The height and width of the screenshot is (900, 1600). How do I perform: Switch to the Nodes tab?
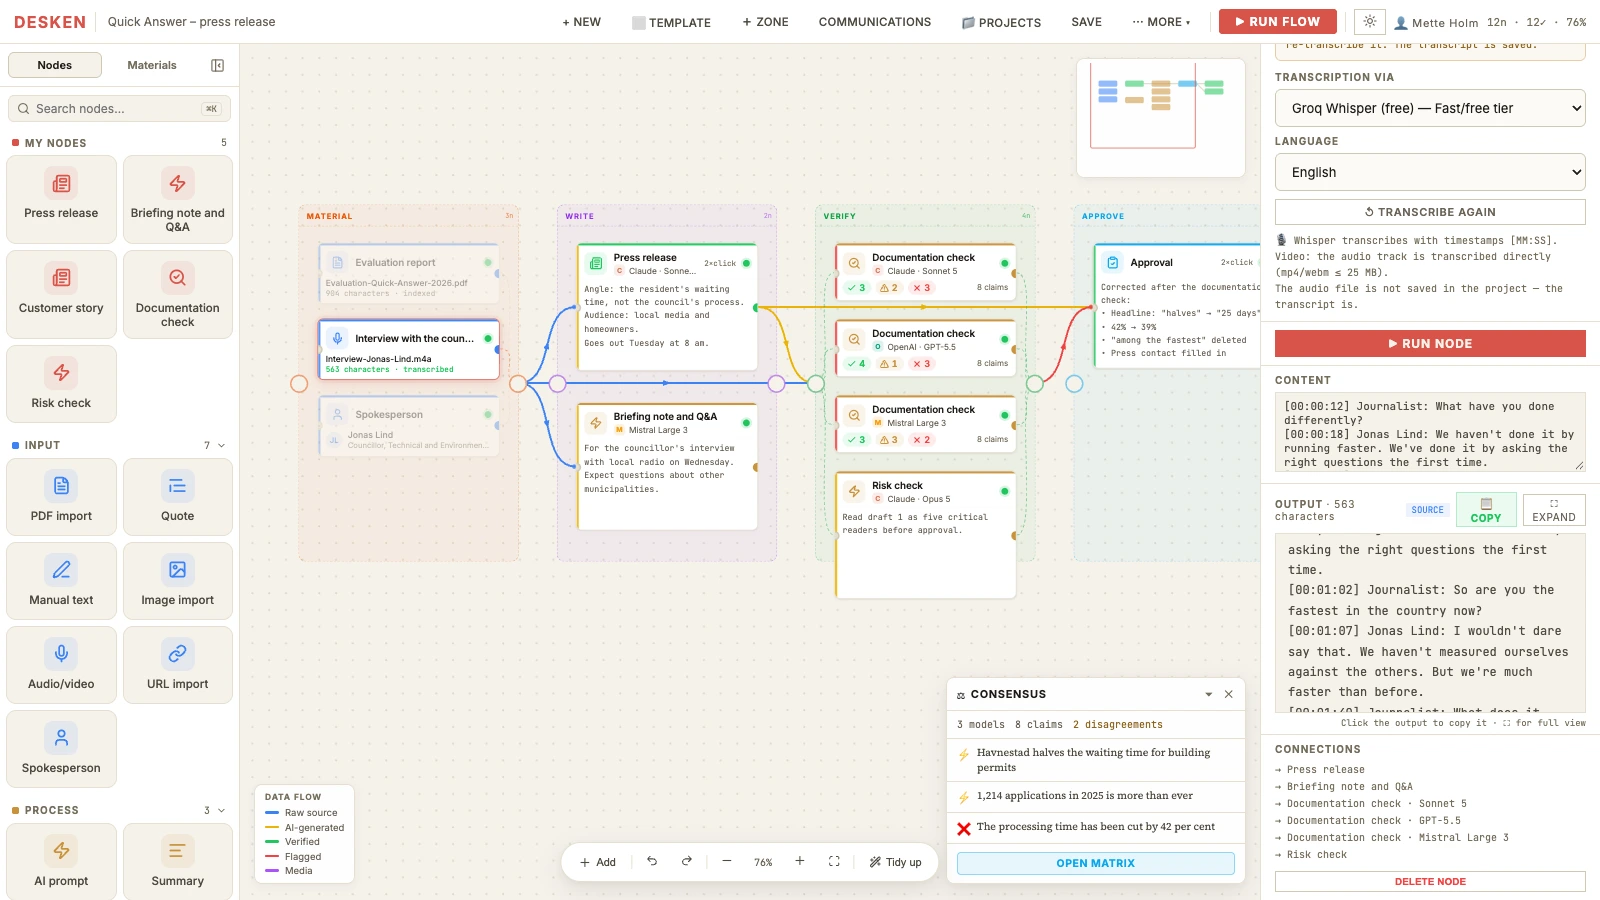[55, 65]
